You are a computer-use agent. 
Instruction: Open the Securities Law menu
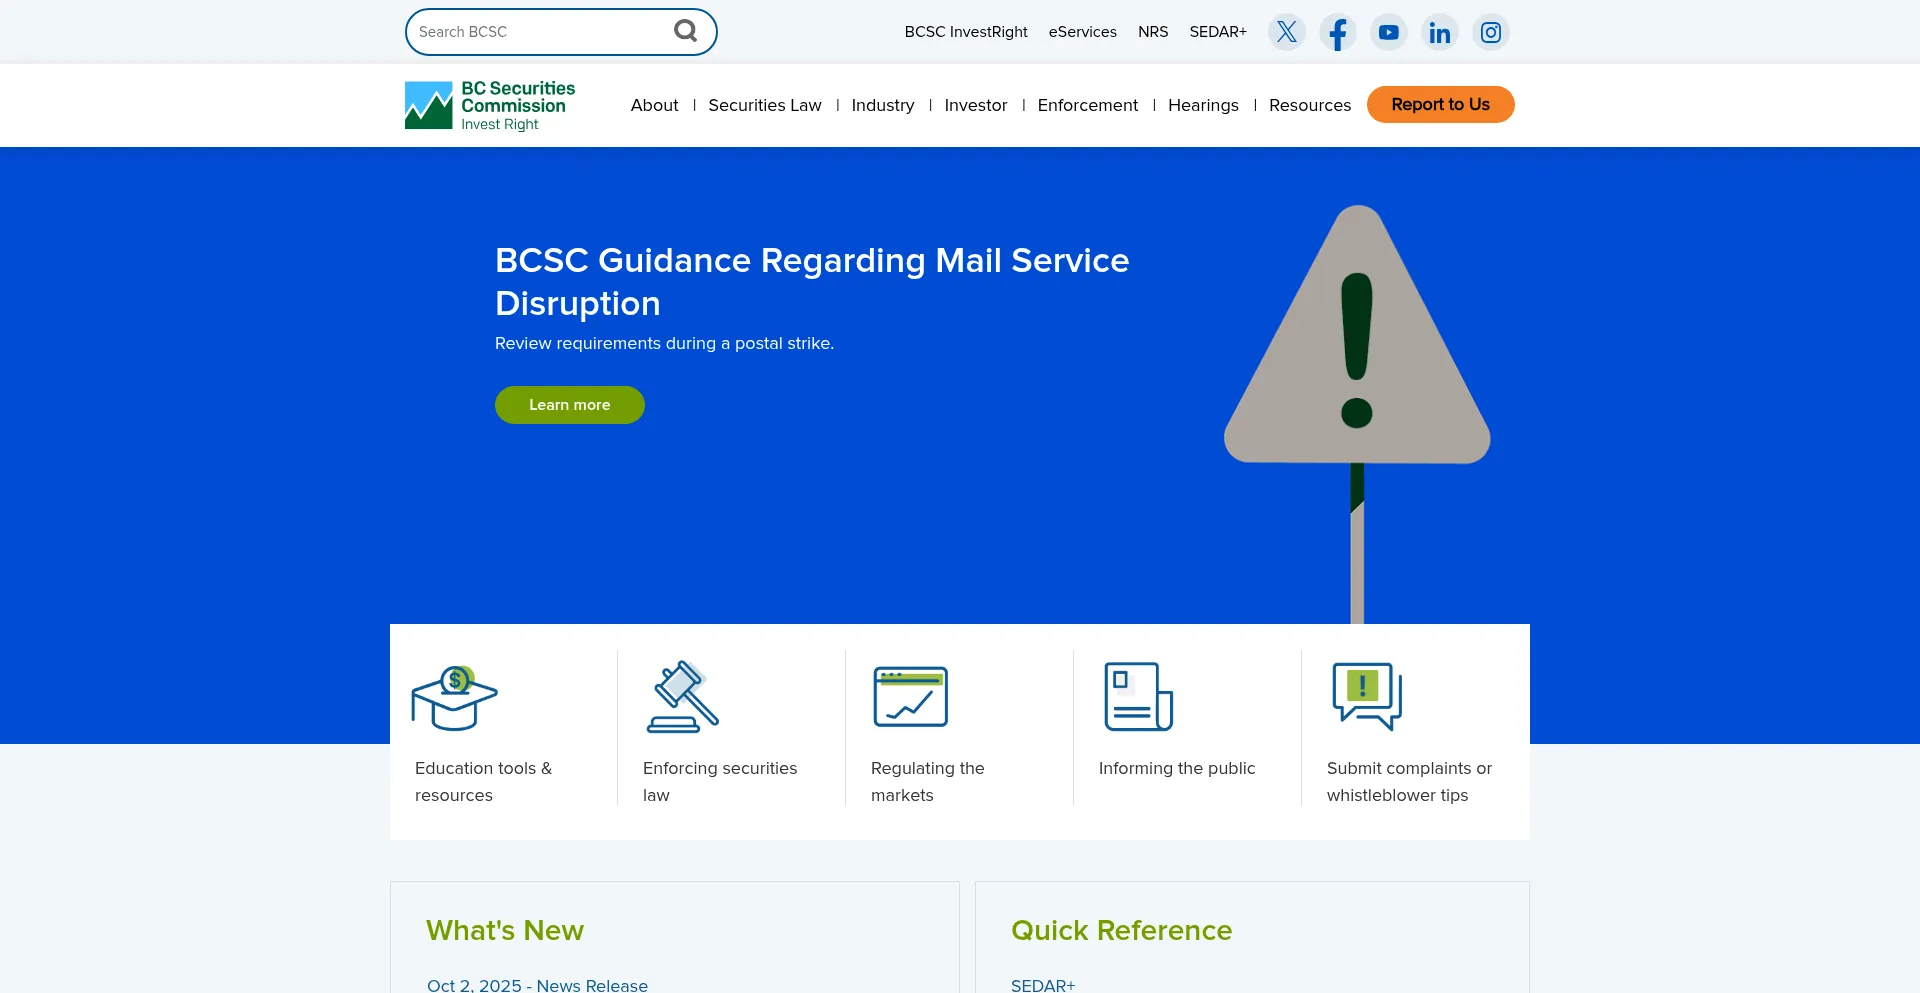tap(764, 105)
